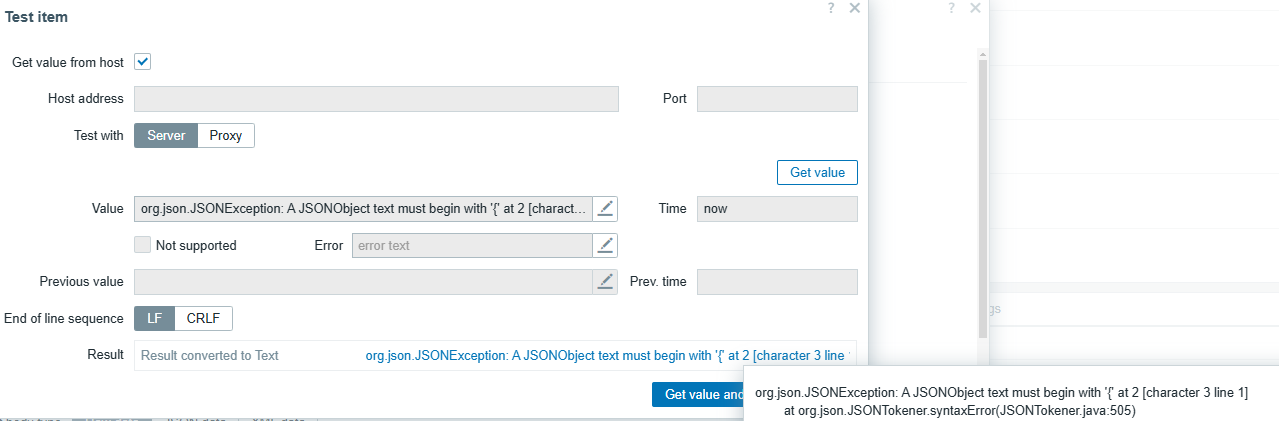Open the Previous value edit pencil icon

(x=606, y=281)
